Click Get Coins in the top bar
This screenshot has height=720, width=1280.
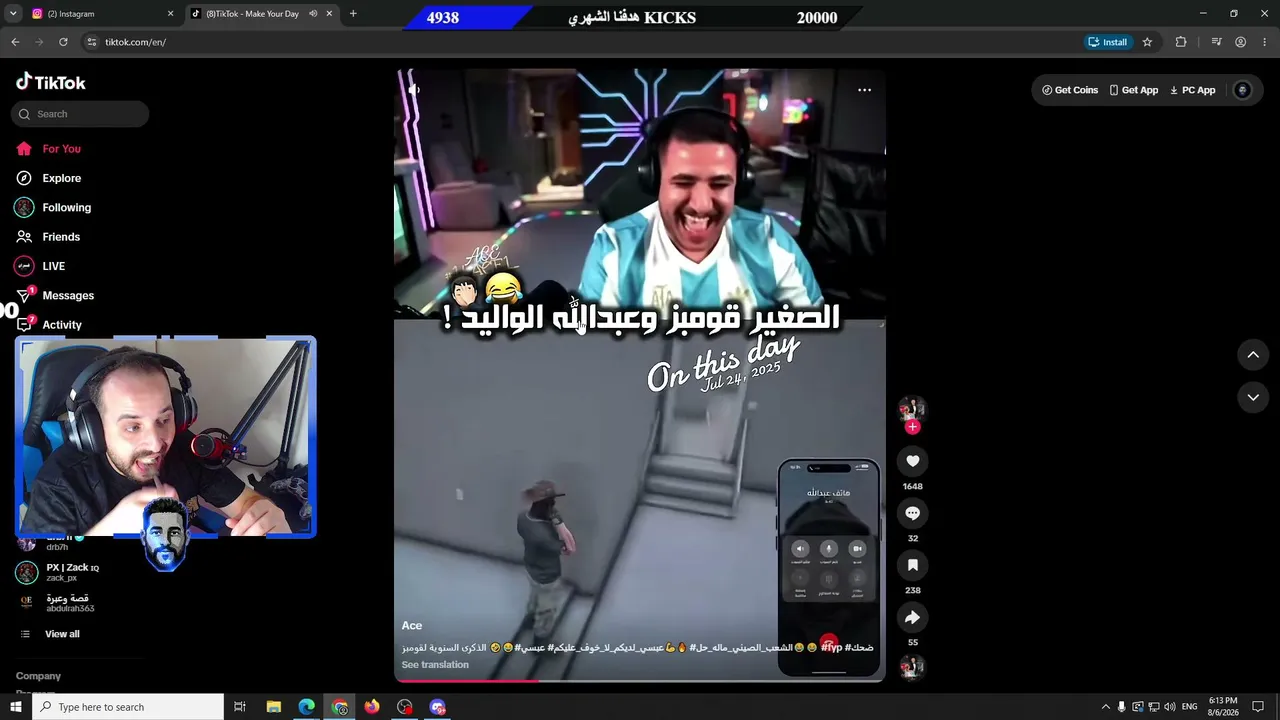point(1070,90)
